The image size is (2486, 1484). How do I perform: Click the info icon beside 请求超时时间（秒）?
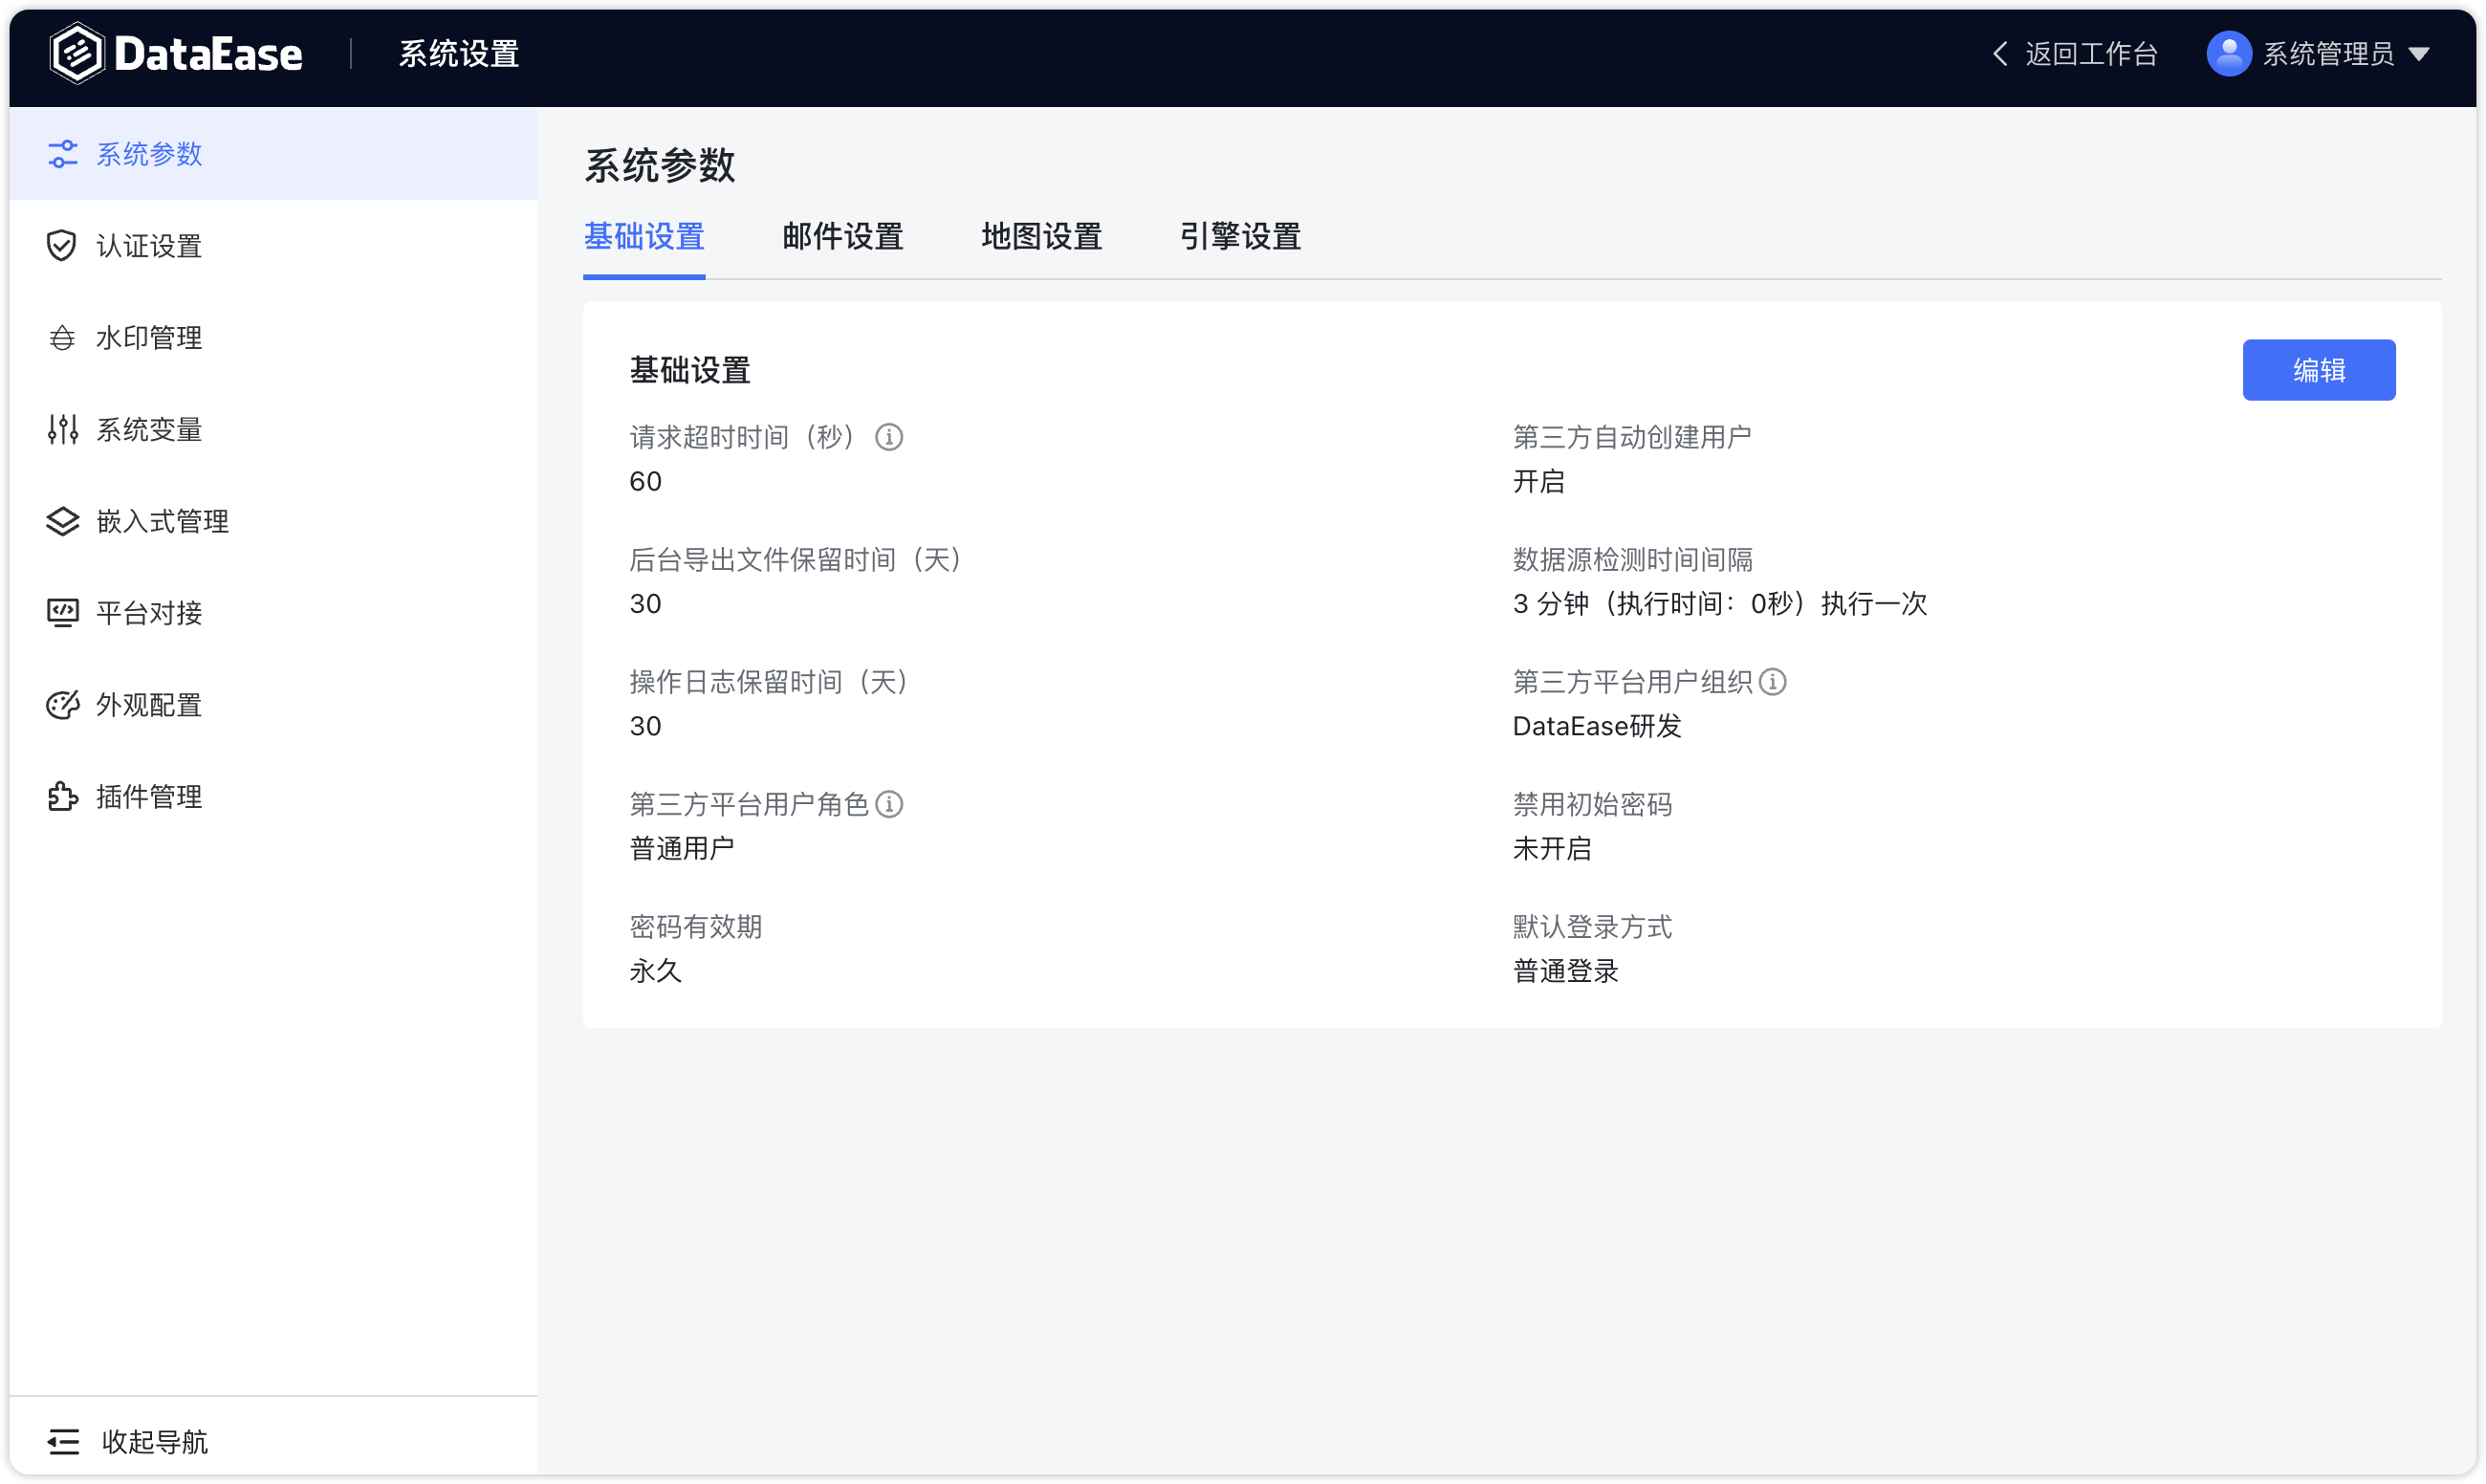tap(889, 437)
